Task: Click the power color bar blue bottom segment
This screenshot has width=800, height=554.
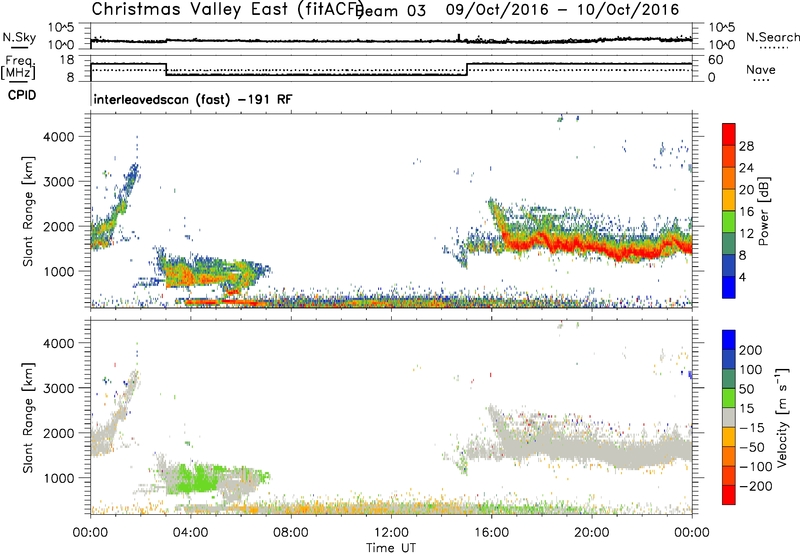Action: pos(729,287)
